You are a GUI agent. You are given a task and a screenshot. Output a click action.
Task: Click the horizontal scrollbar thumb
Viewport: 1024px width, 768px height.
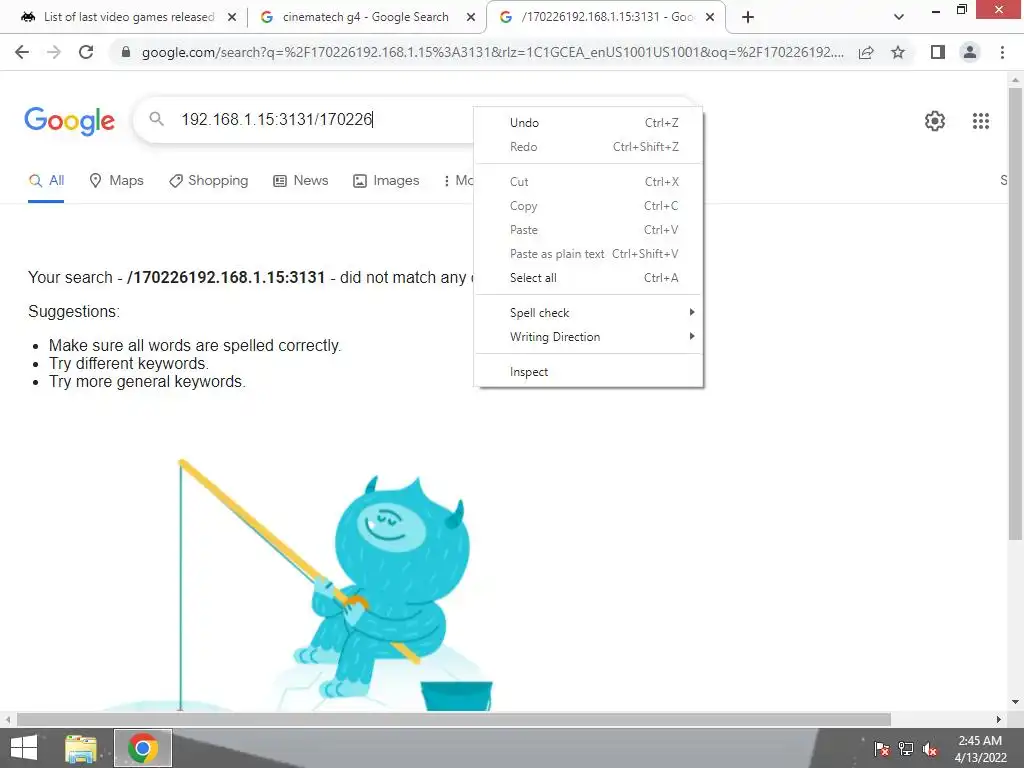(454, 719)
